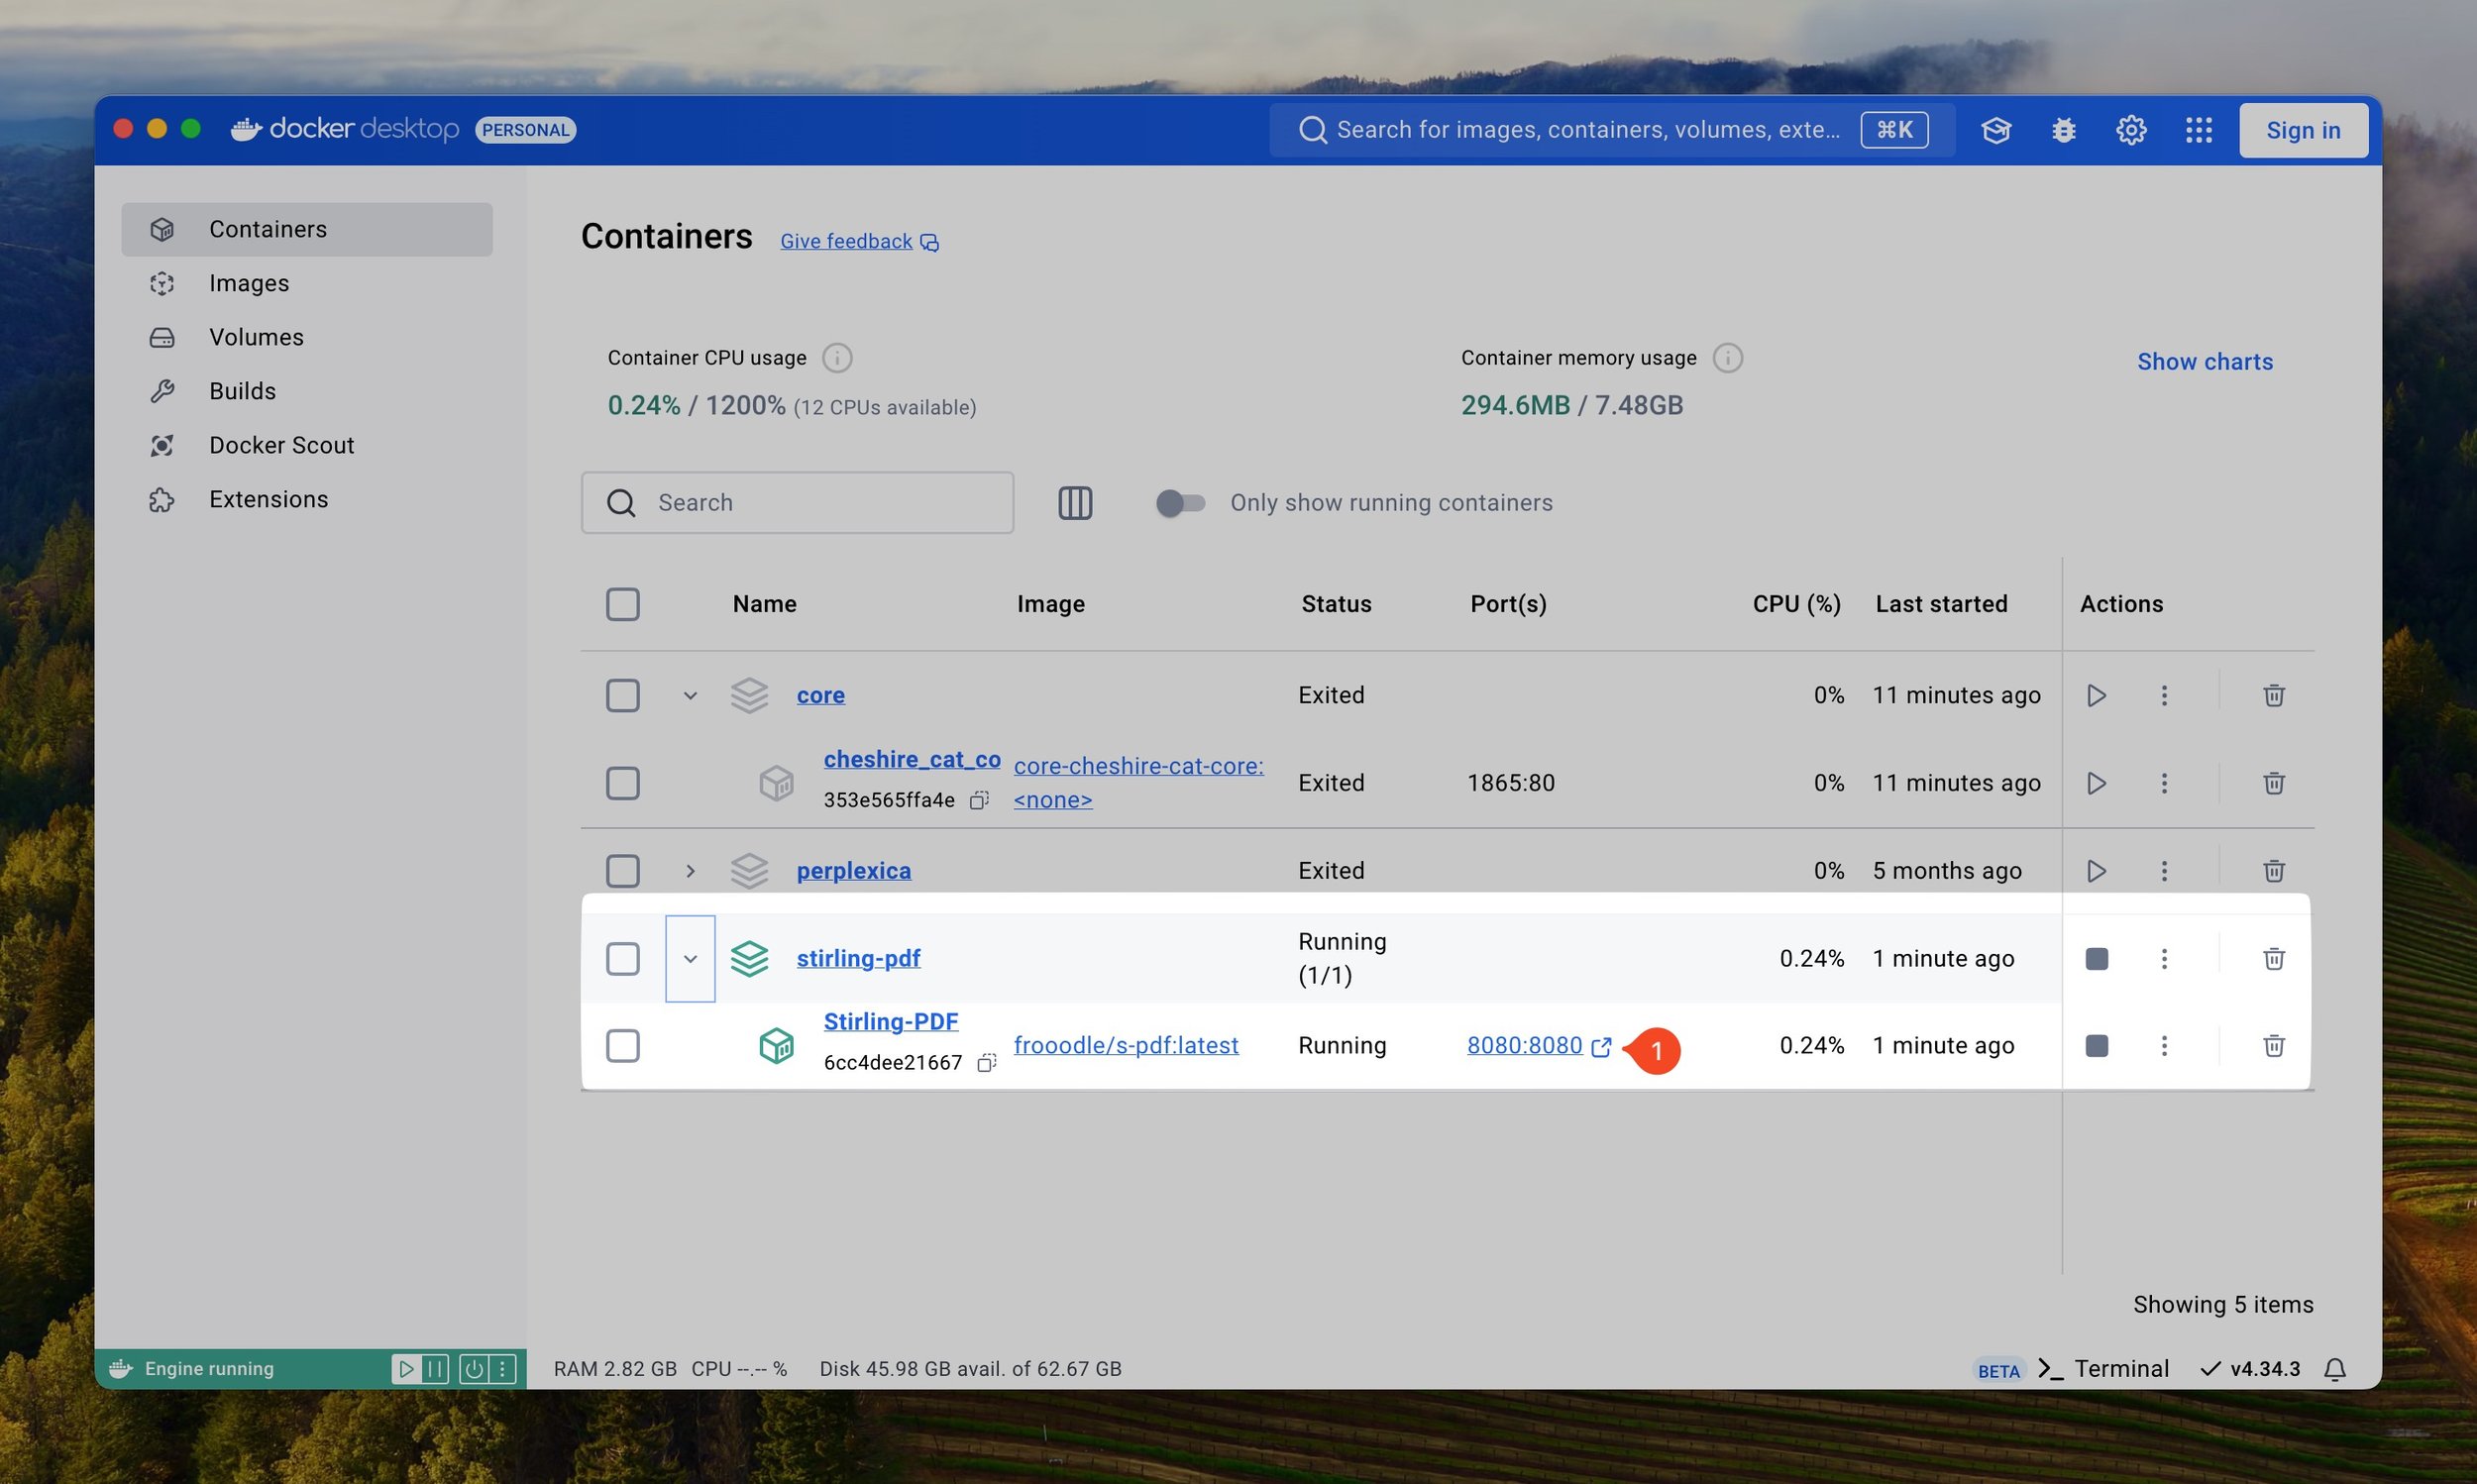2477x1484 pixels.
Task: Select the cheshire_cat_core row checkbox
Action: (622, 783)
